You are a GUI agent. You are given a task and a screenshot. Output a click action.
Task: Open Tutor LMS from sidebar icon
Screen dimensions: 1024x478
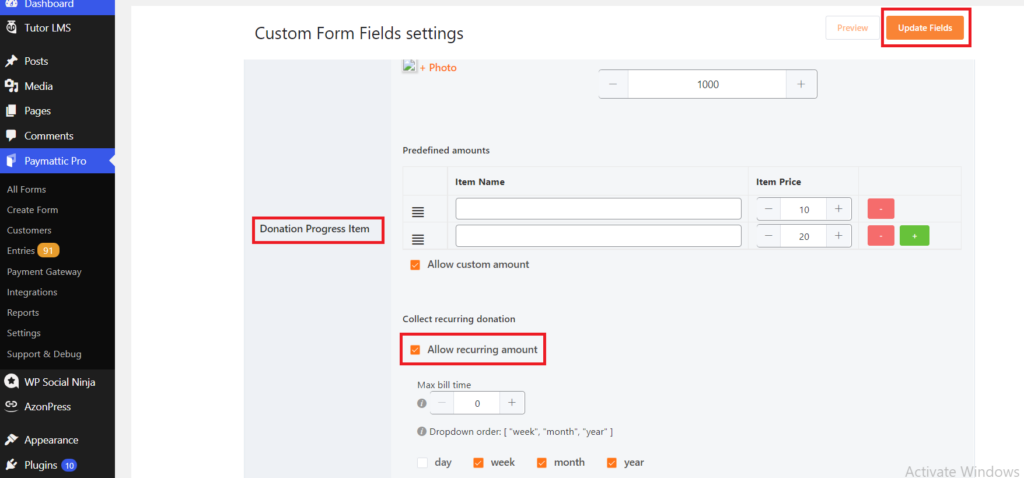pyautogui.click(x=11, y=28)
